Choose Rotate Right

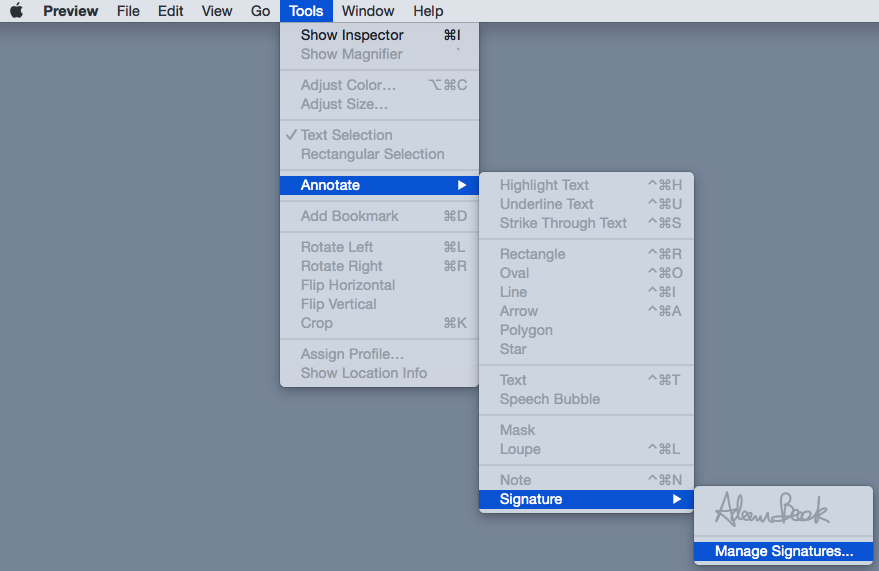click(x=380, y=266)
